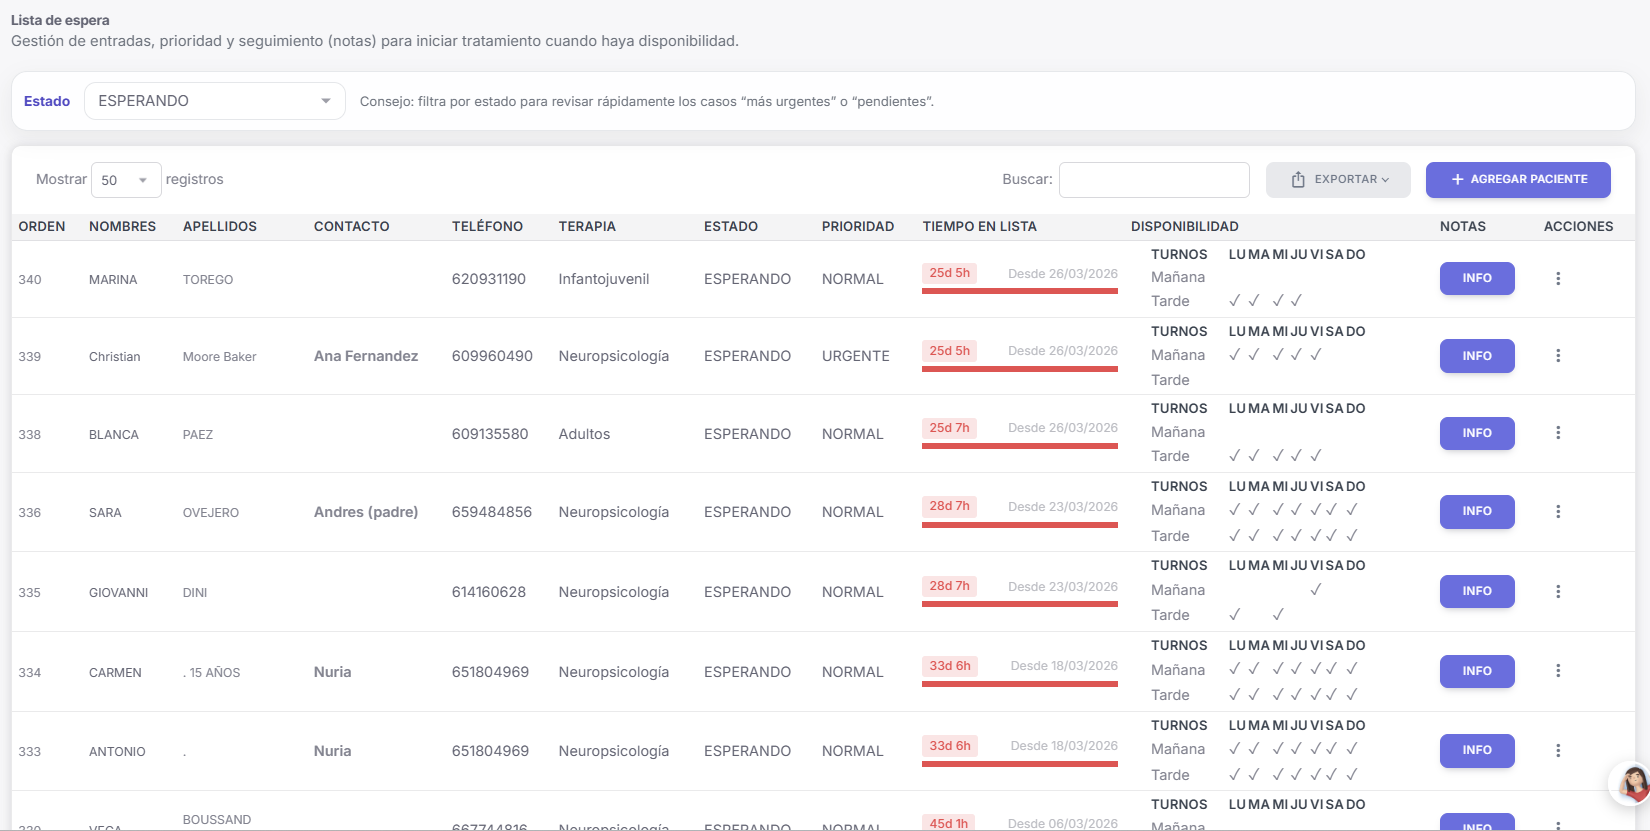Viewport: 1650px width, 831px height.
Task: Sort by TIEMPO EN LISTA column
Action: tap(979, 227)
